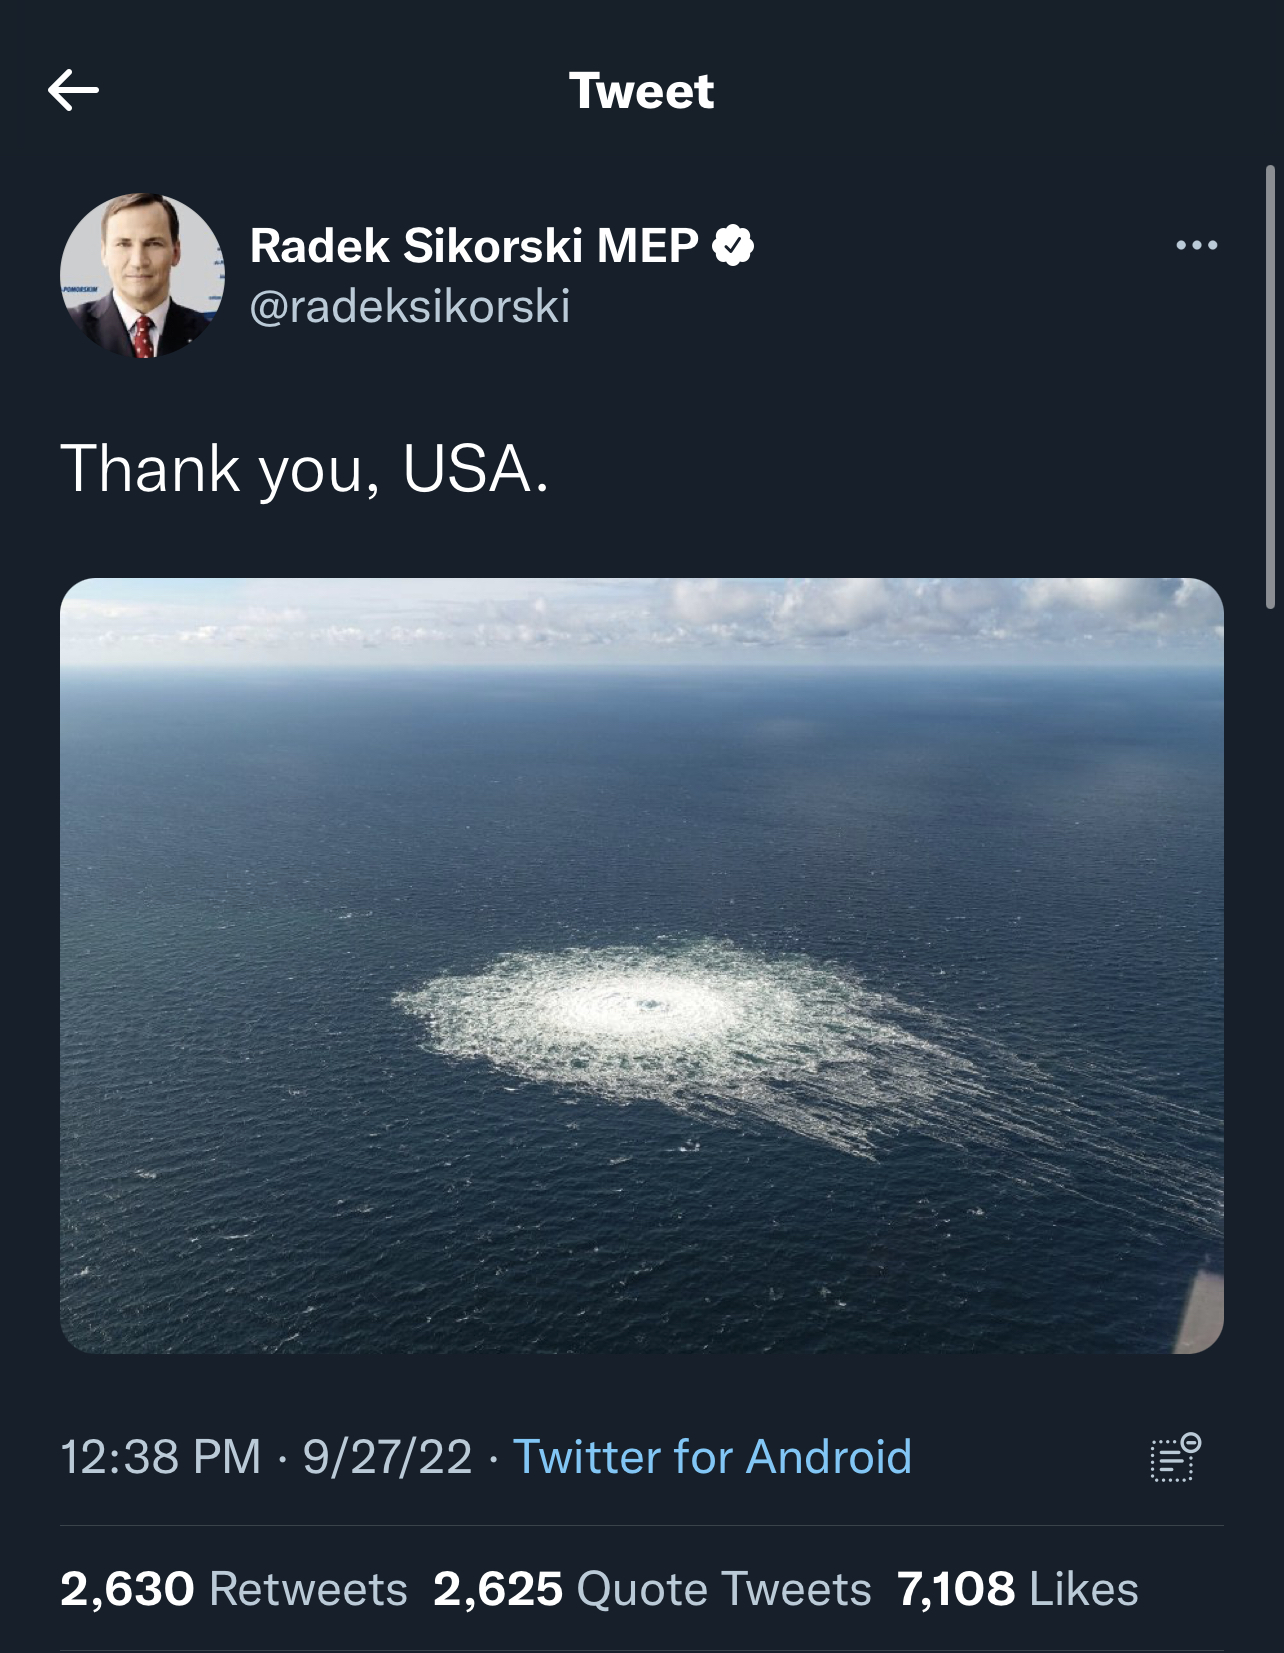Go back using the left arrow

(73, 91)
